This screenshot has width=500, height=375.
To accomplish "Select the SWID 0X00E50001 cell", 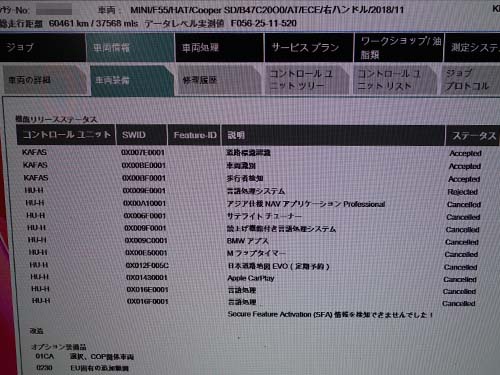I will pos(146,253).
